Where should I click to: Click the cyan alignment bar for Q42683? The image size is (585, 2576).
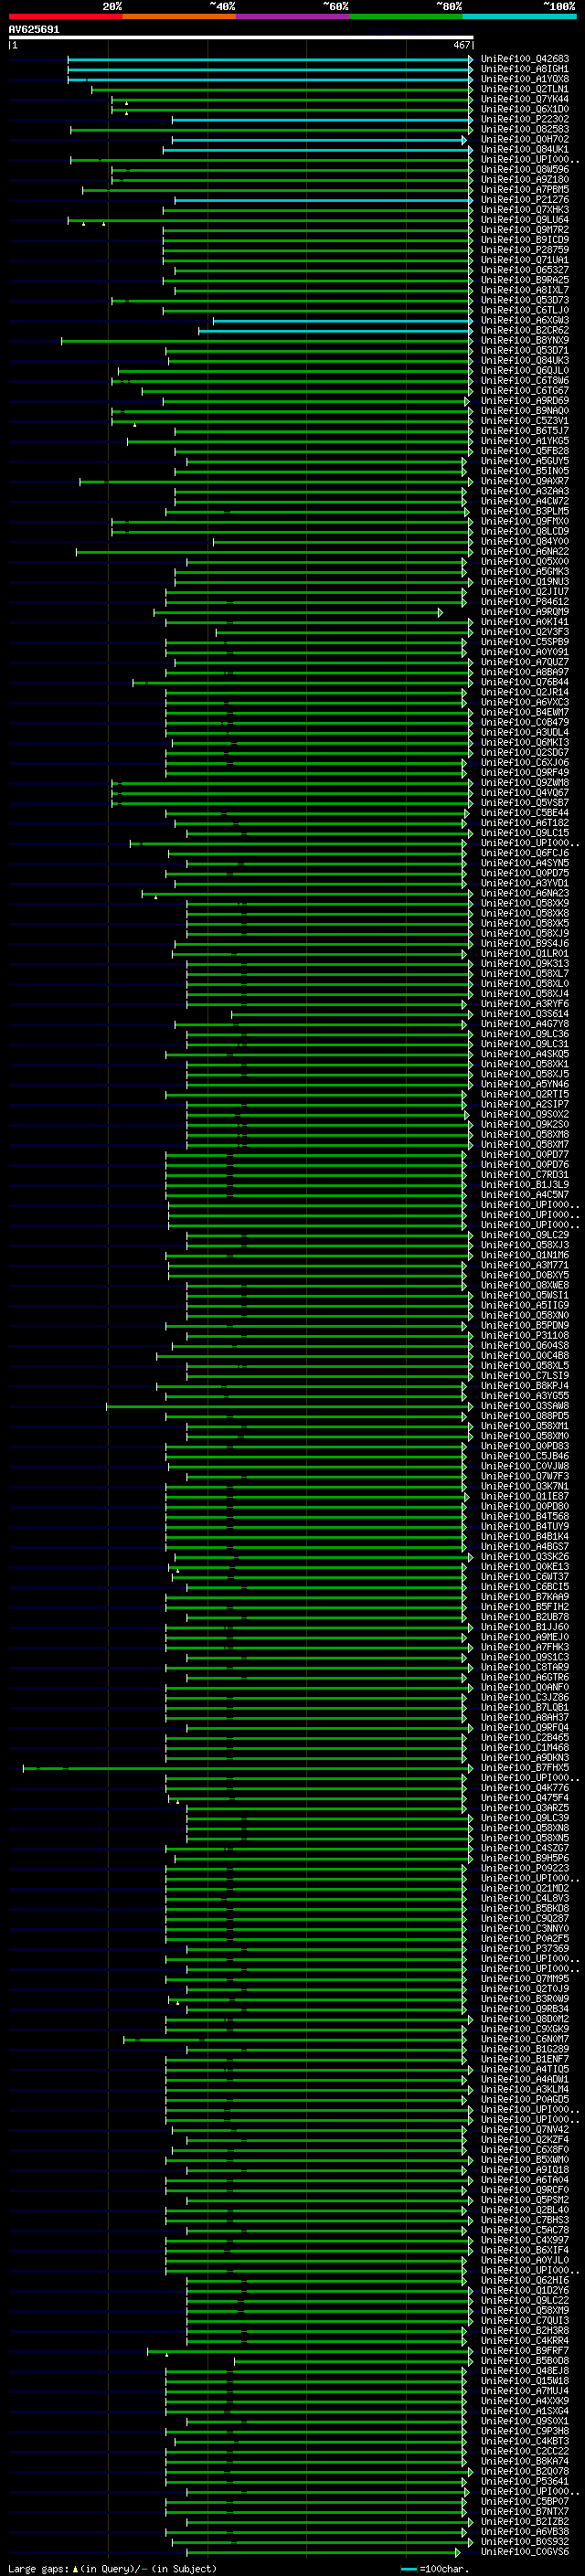270,59
